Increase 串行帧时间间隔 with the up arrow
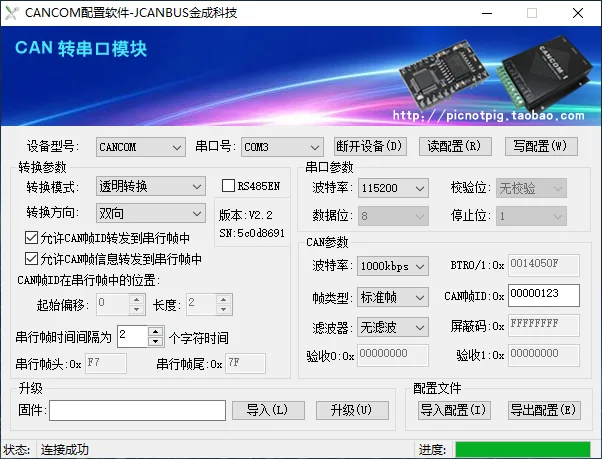Screen dimensions: 602x459 155,332
